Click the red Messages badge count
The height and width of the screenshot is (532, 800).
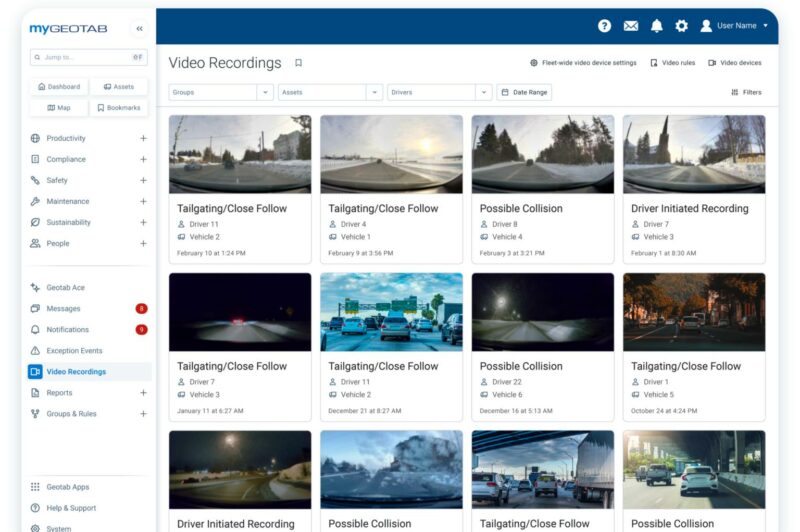click(x=141, y=309)
